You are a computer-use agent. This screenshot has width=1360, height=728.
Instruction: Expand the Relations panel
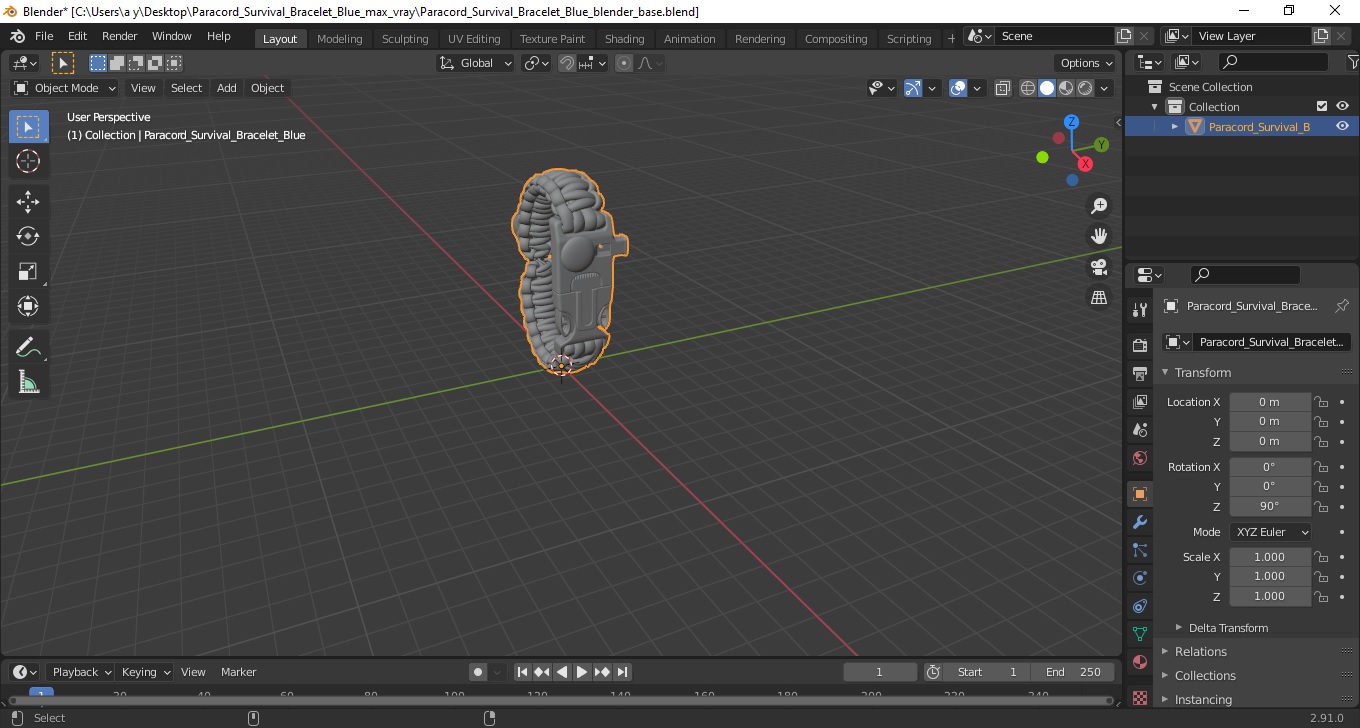1200,651
